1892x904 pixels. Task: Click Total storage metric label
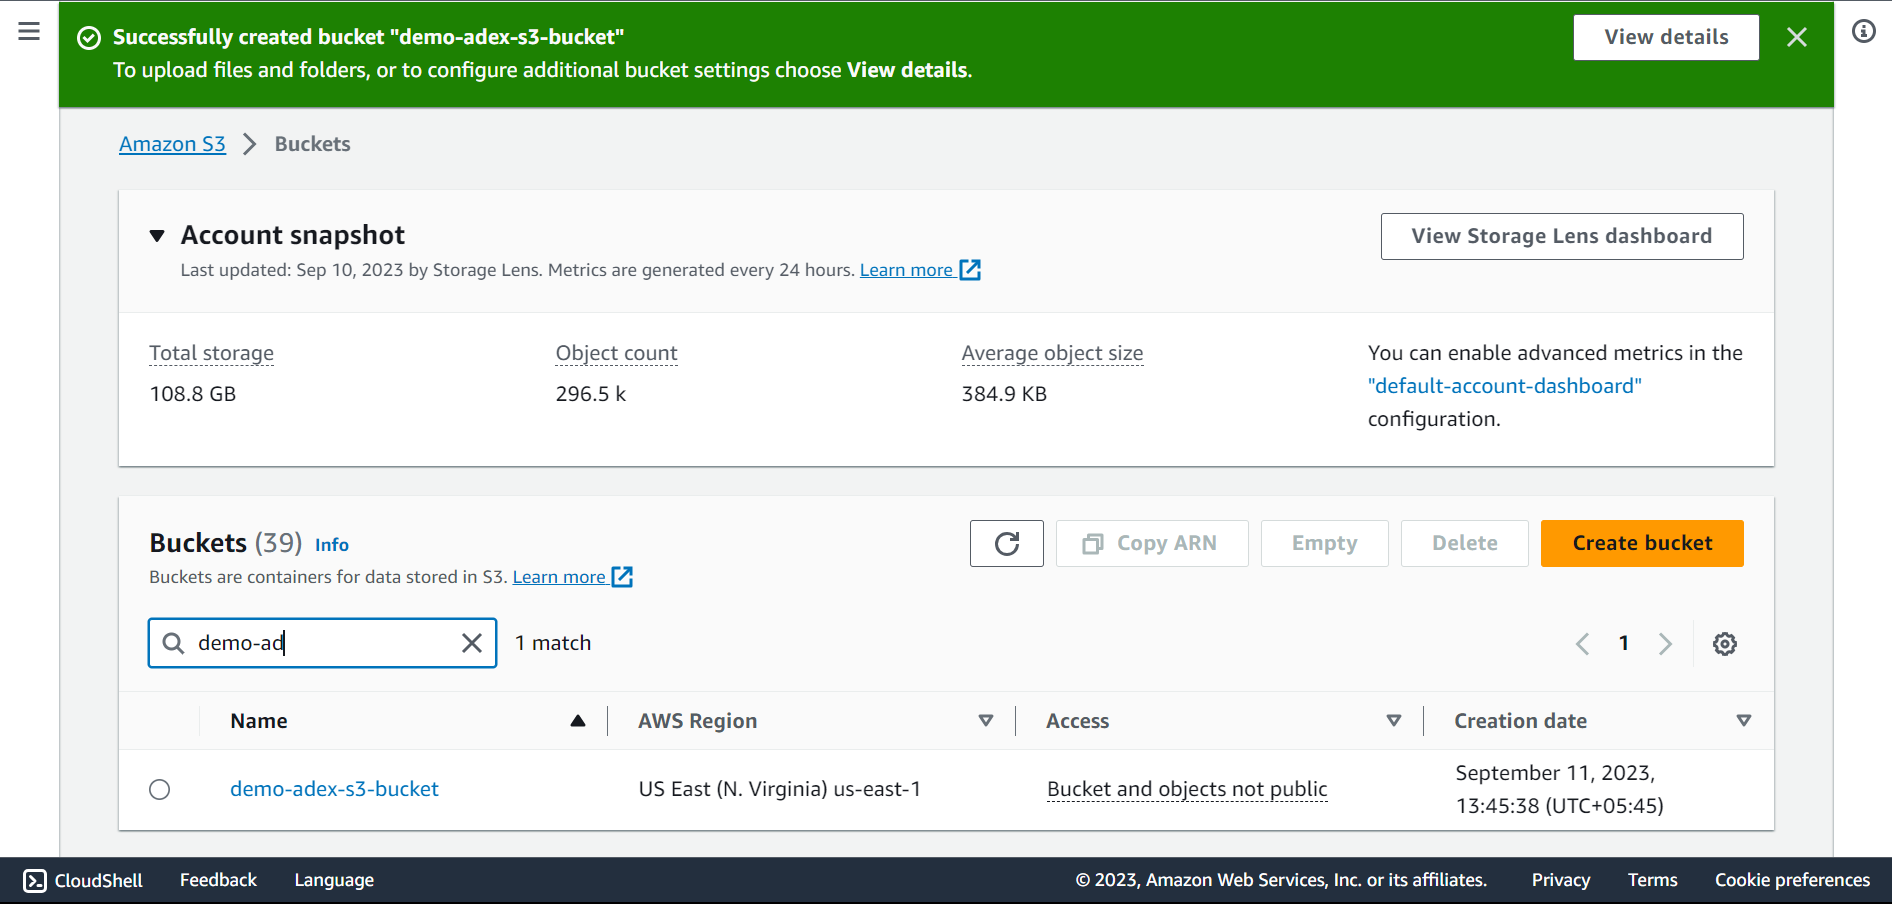pyautogui.click(x=211, y=353)
